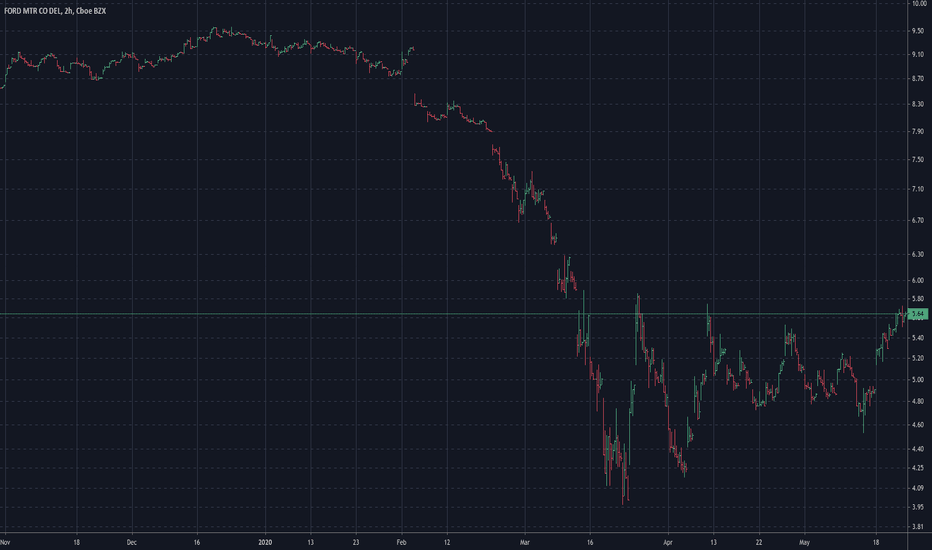This screenshot has height=550, width=932.
Task: Click the 12 date label on time axis
Action: (x=447, y=542)
